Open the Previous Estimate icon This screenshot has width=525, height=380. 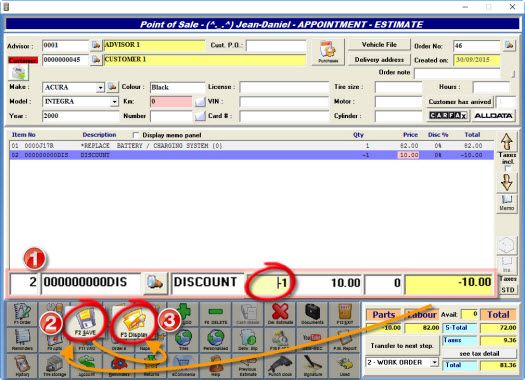pyautogui.click(x=248, y=366)
